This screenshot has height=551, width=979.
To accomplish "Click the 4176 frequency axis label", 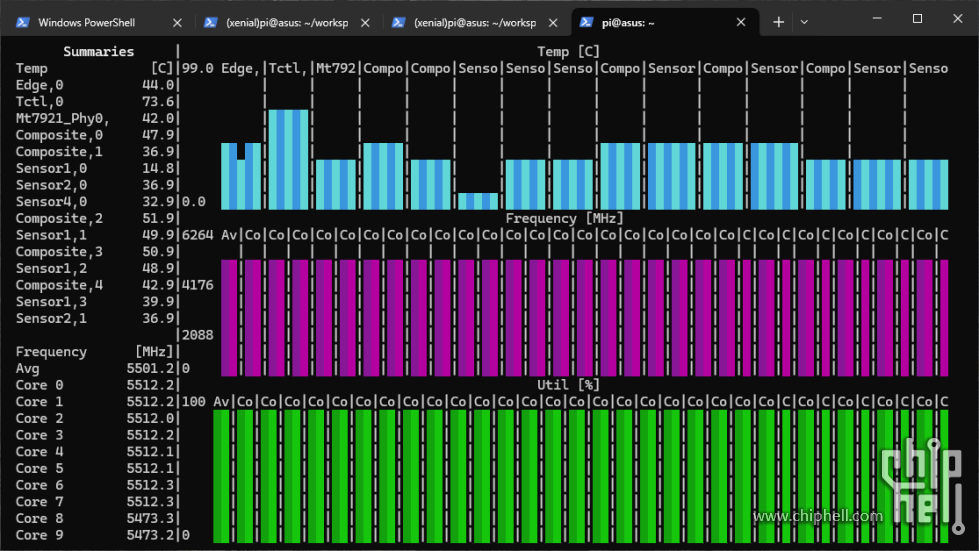I will click(198, 285).
